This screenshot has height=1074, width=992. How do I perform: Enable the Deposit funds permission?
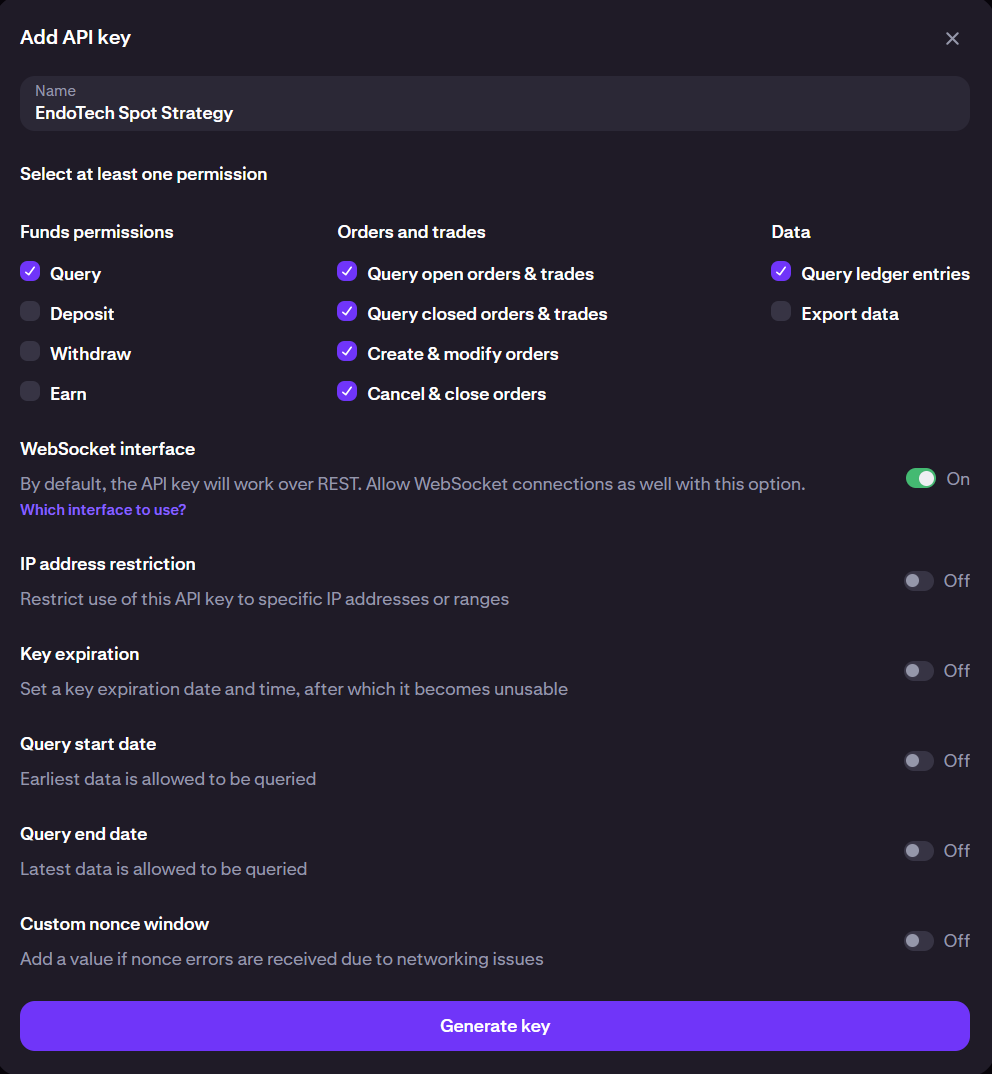coord(31,312)
